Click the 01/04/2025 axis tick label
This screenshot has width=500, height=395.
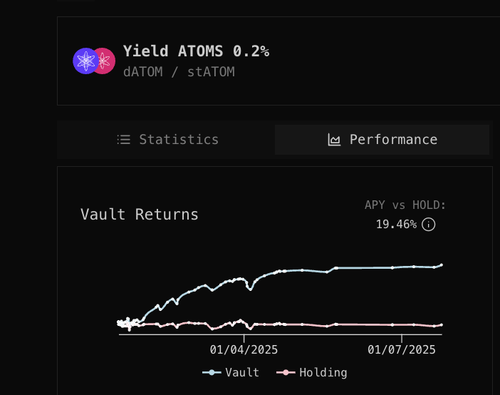[x=244, y=350]
